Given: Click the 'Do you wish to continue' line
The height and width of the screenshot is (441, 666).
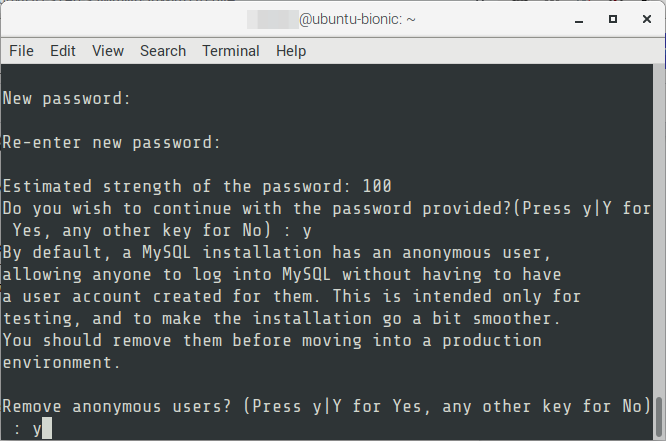Looking at the screenshot, I should [x=326, y=209].
